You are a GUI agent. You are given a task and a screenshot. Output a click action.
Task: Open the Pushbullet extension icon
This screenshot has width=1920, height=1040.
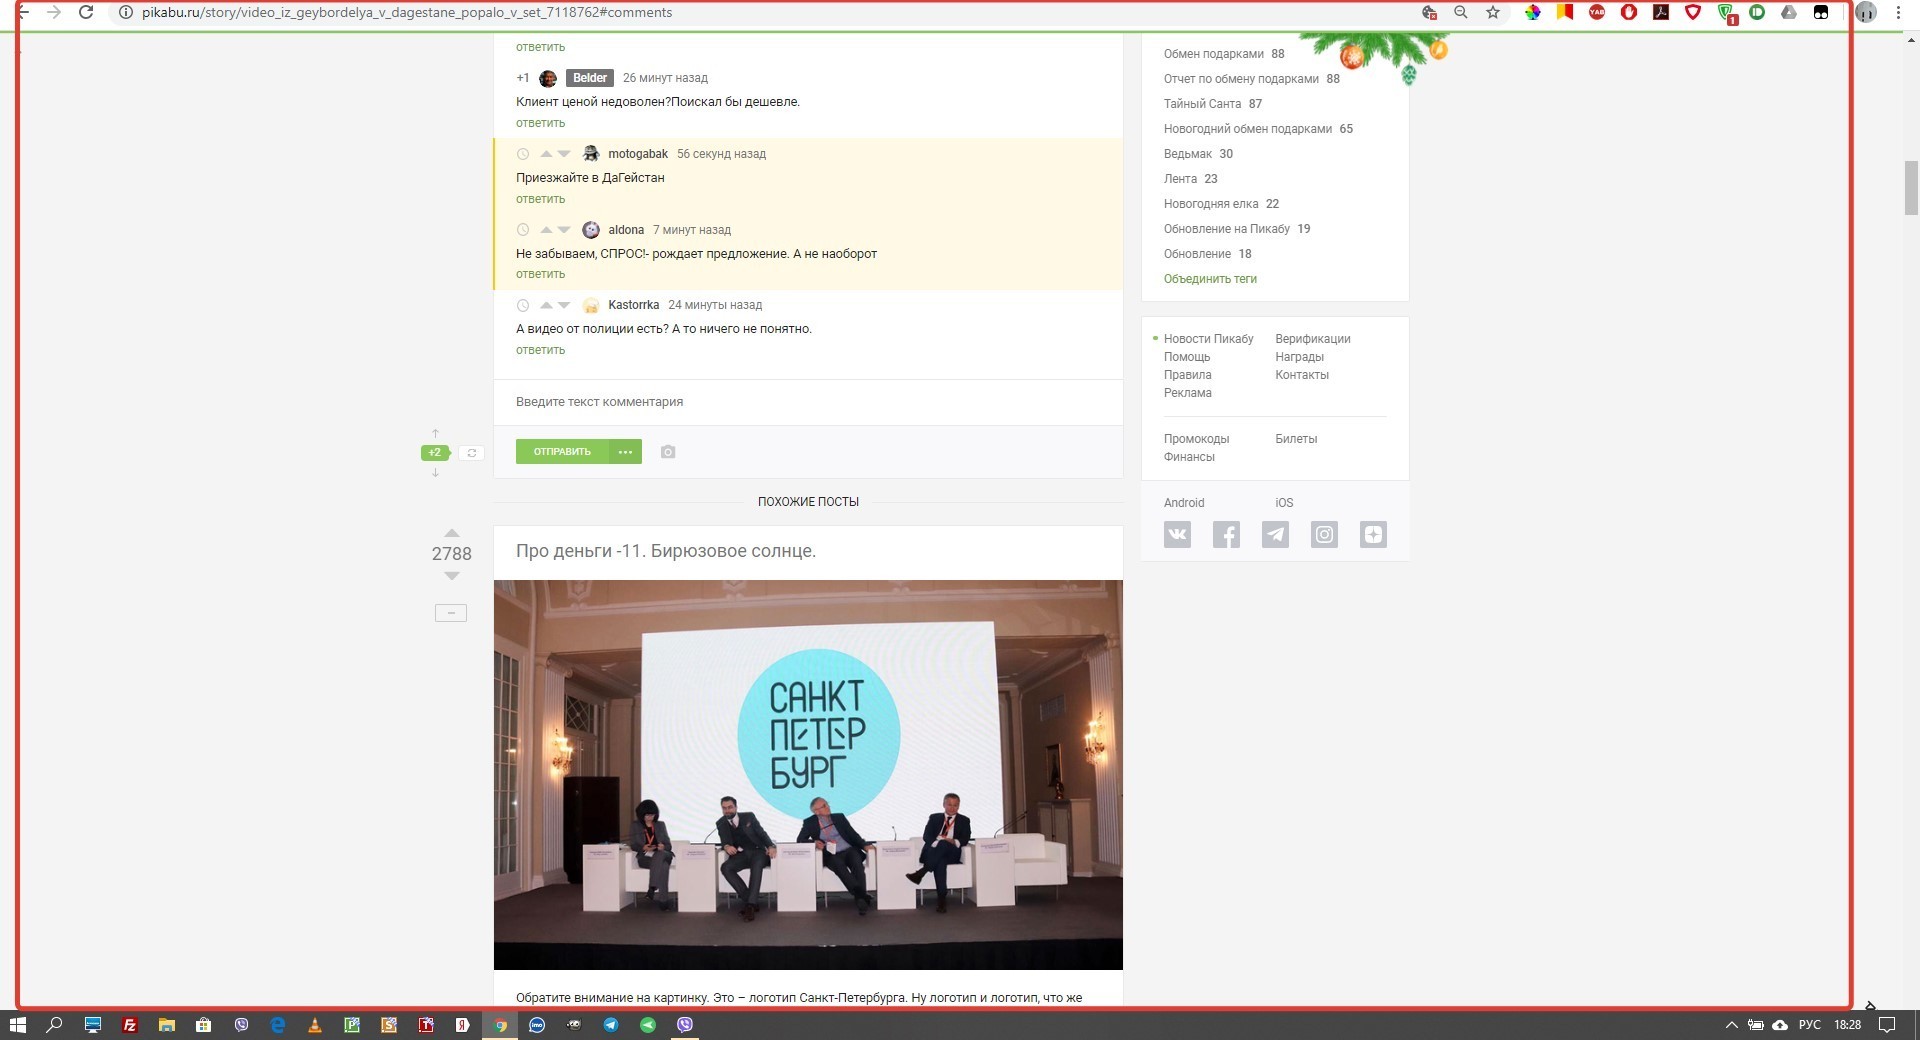coord(1757,12)
